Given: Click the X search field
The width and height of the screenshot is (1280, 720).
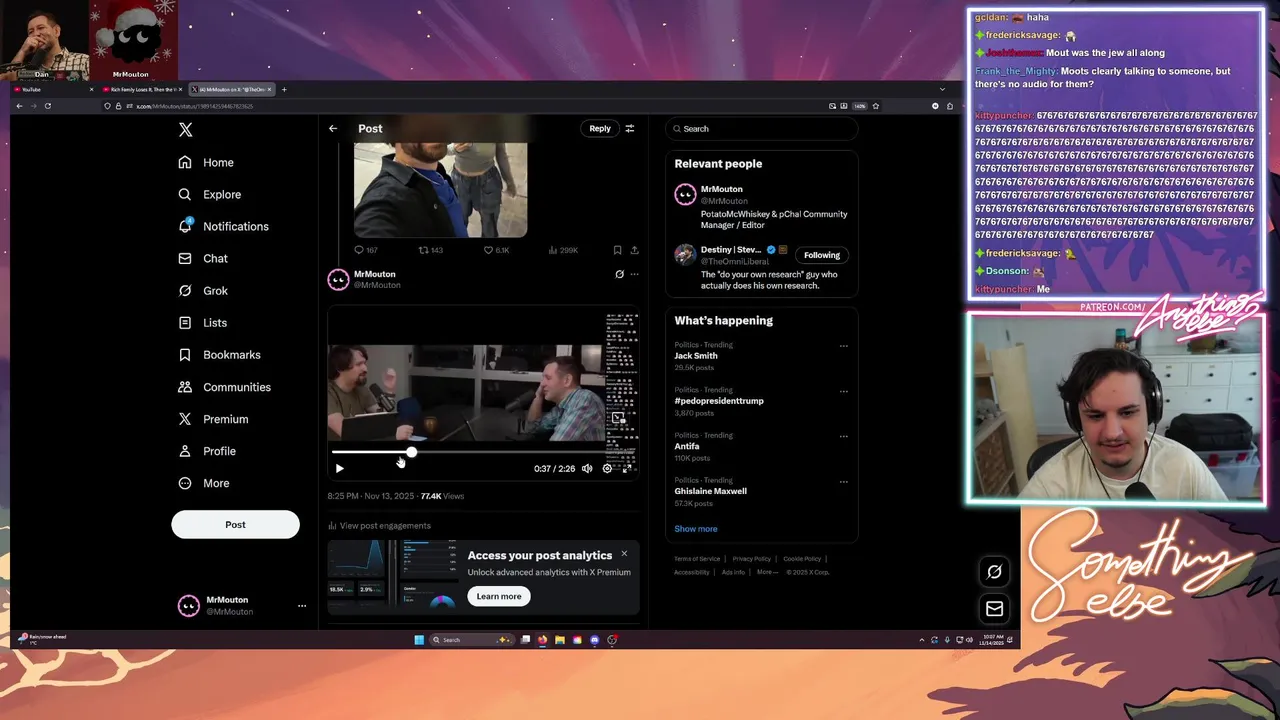Looking at the screenshot, I should point(761,129).
